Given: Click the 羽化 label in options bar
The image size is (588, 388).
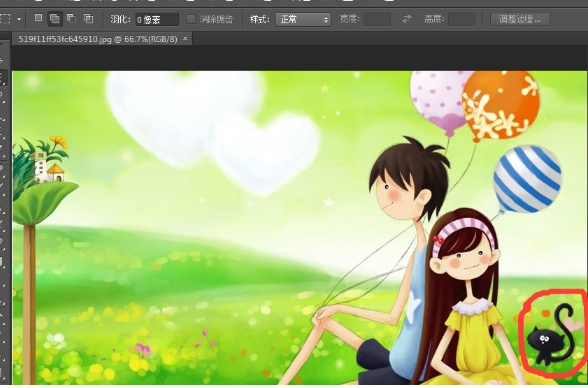Looking at the screenshot, I should (x=120, y=19).
